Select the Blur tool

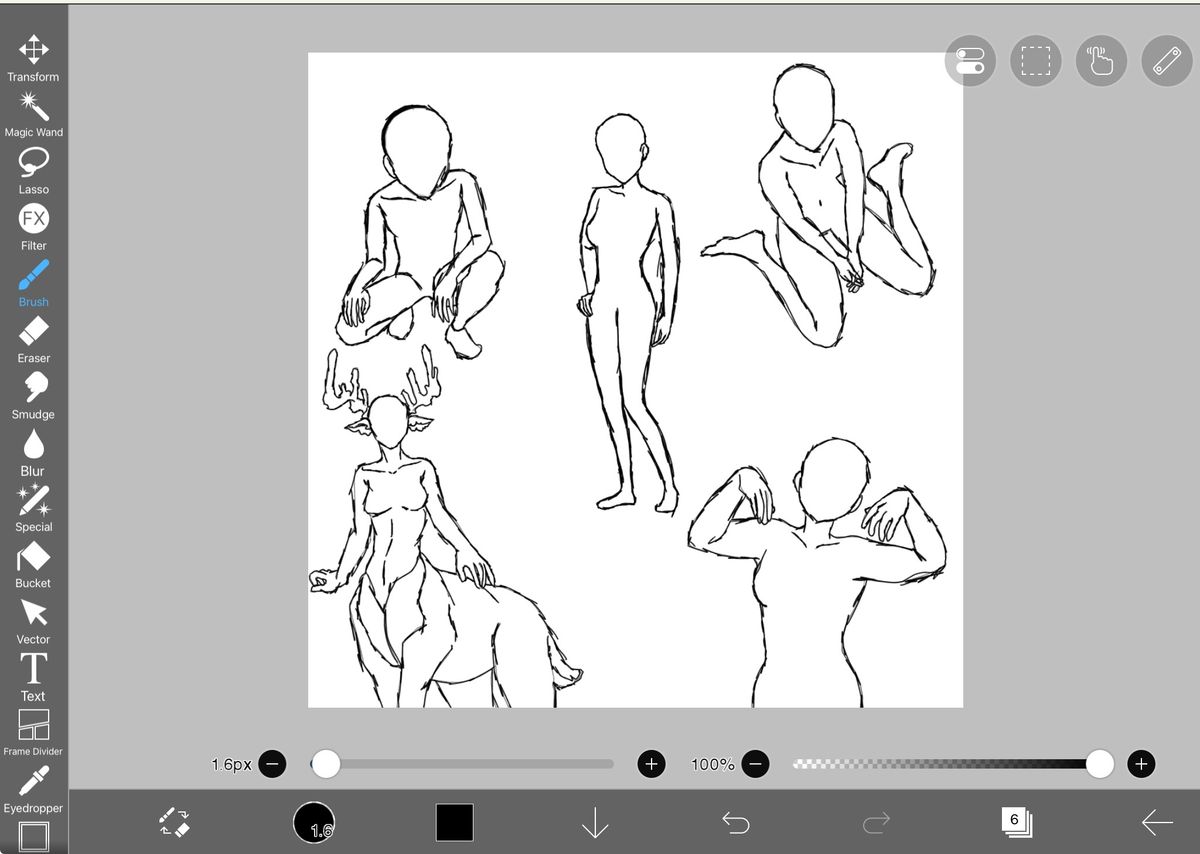[33, 452]
